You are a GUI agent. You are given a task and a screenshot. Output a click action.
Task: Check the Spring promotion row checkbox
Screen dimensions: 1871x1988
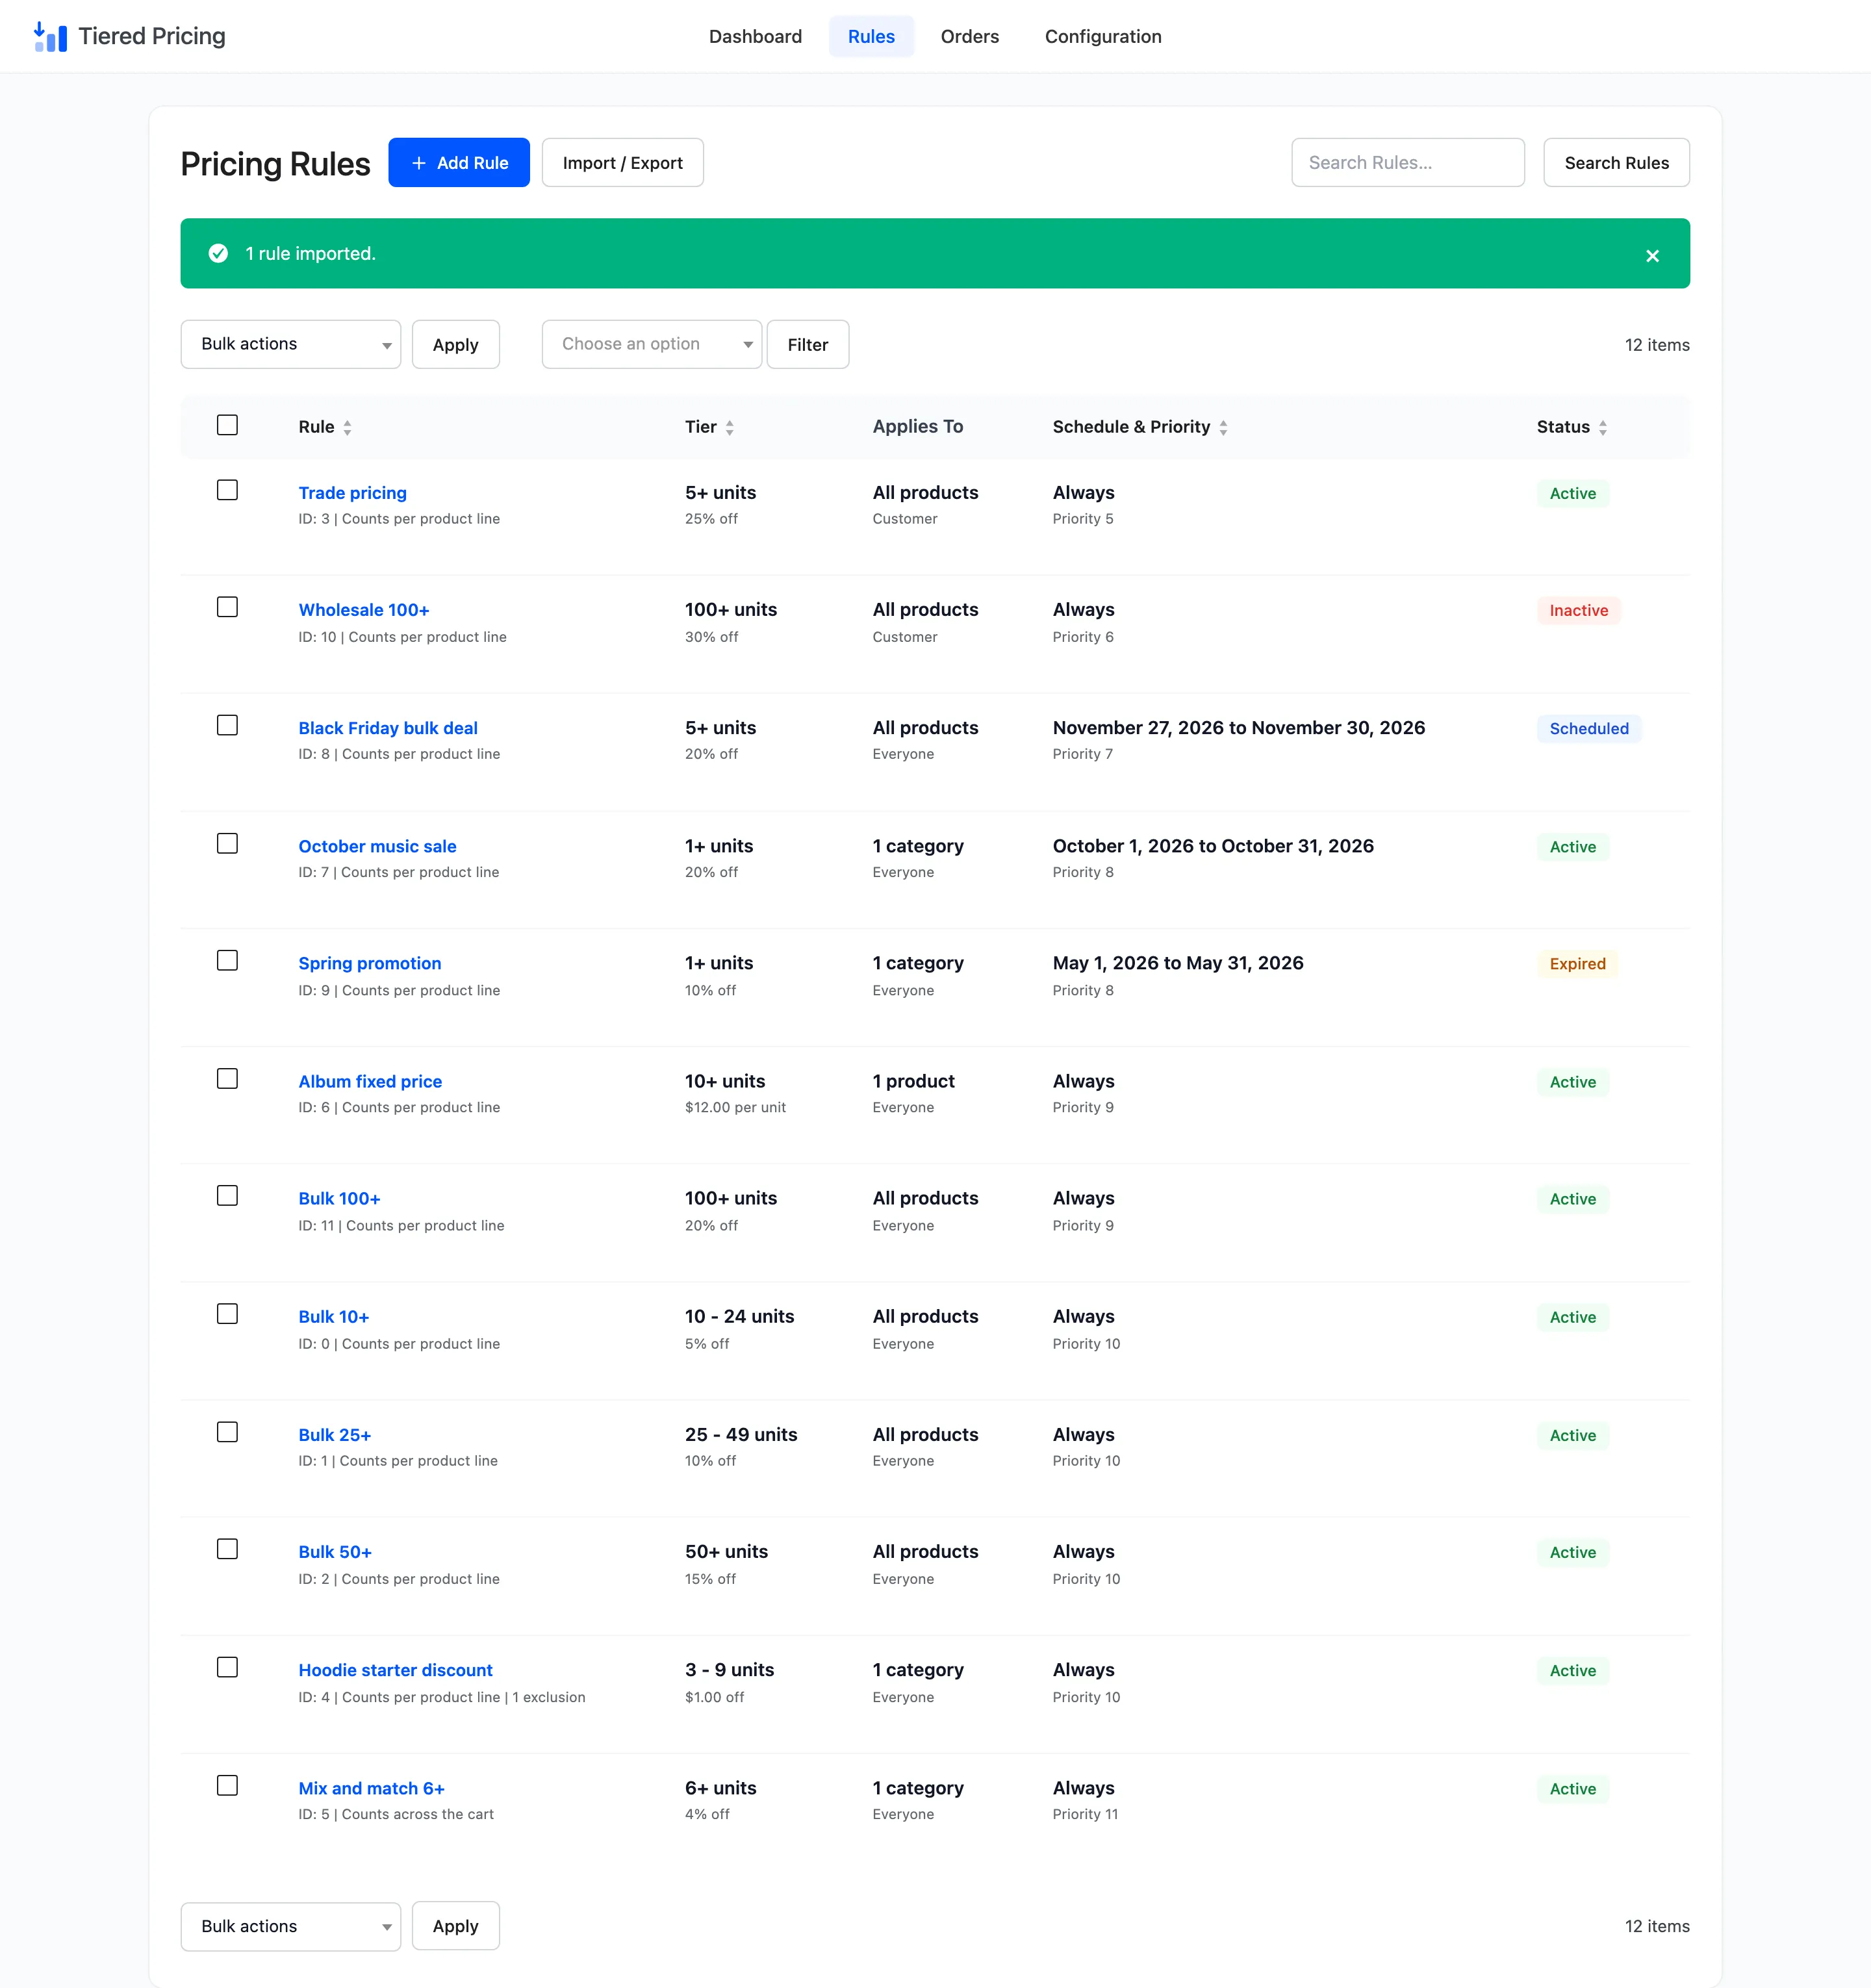227,960
